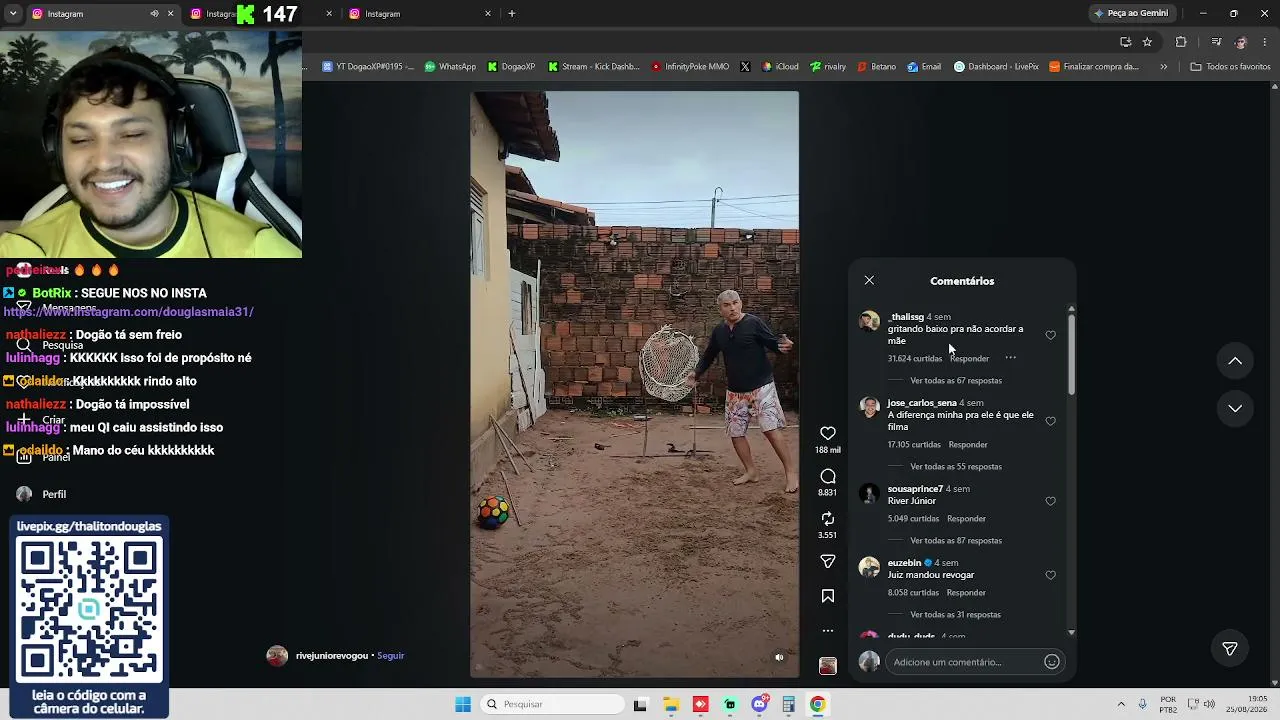
Task: Open Perfil in the Instagram sidebar
Action: tap(42, 494)
